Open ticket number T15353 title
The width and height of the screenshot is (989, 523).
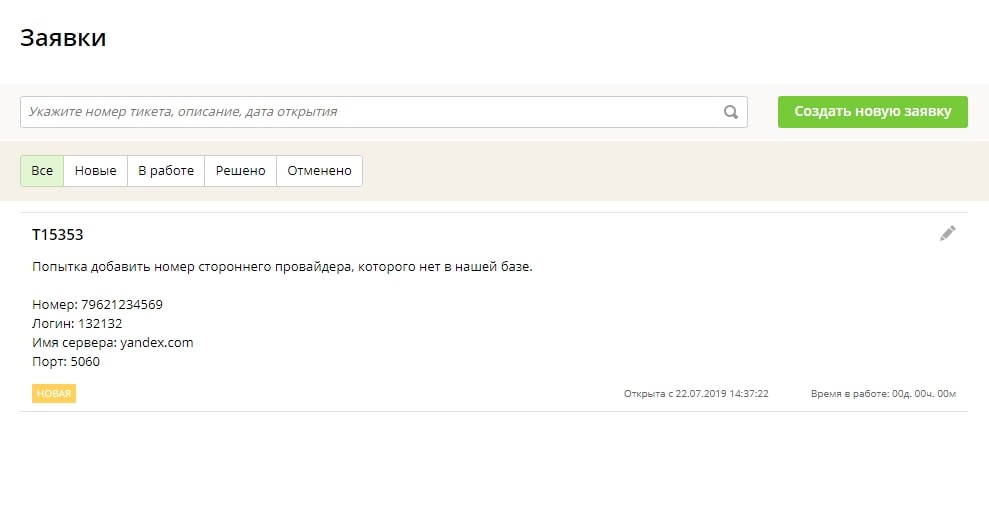click(57, 235)
